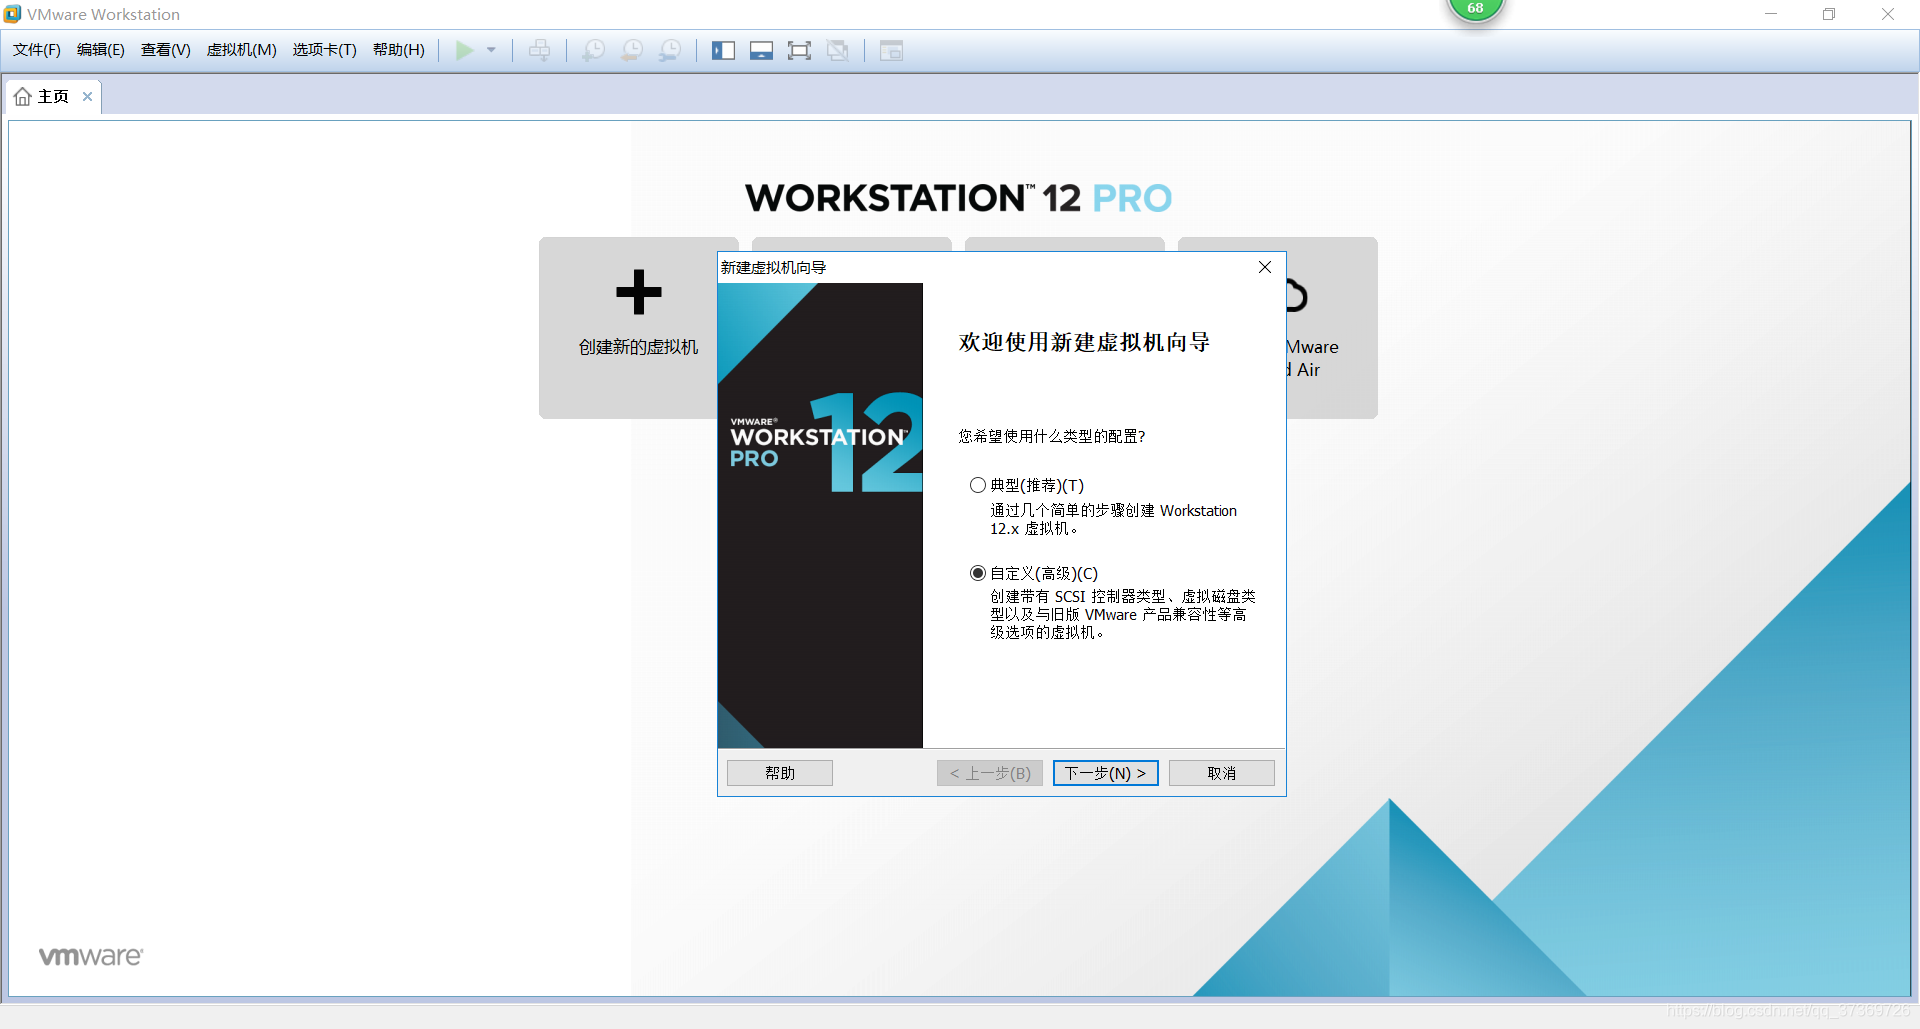Toggle the library sidebar view icon
1920x1029 pixels.
[x=723, y=50]
